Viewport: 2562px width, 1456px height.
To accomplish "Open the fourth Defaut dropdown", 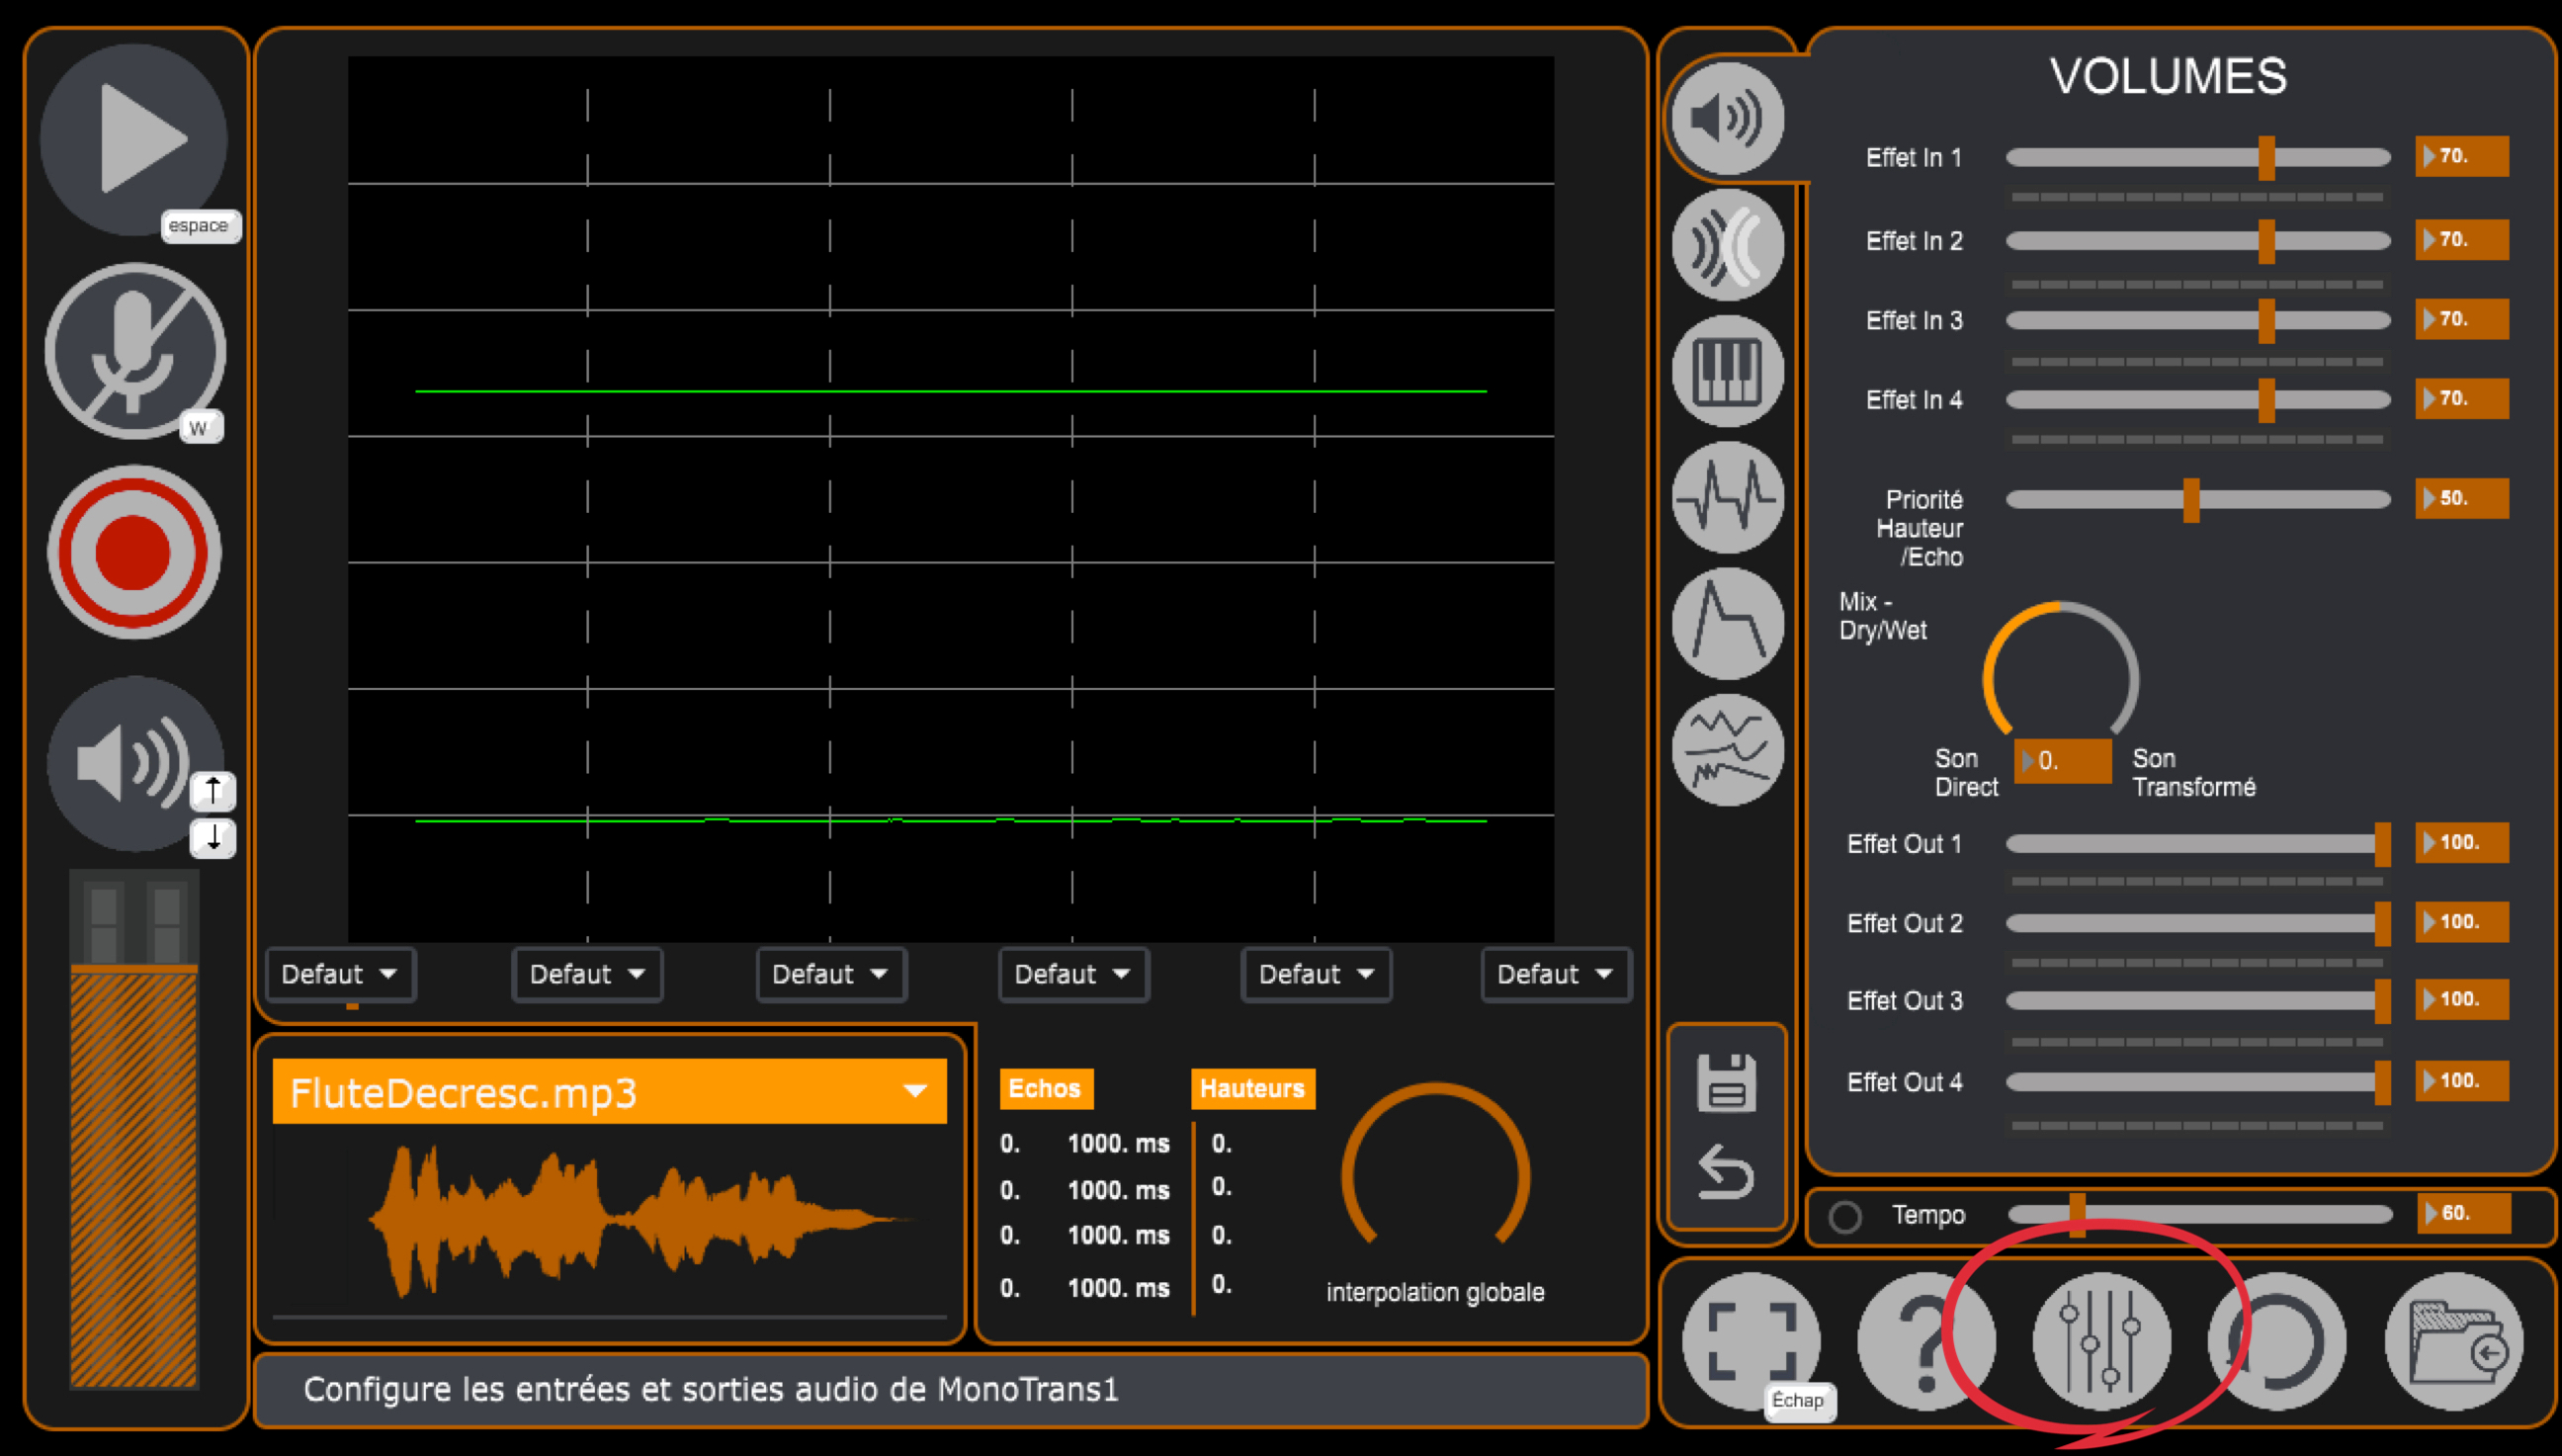I will 1073,974.
